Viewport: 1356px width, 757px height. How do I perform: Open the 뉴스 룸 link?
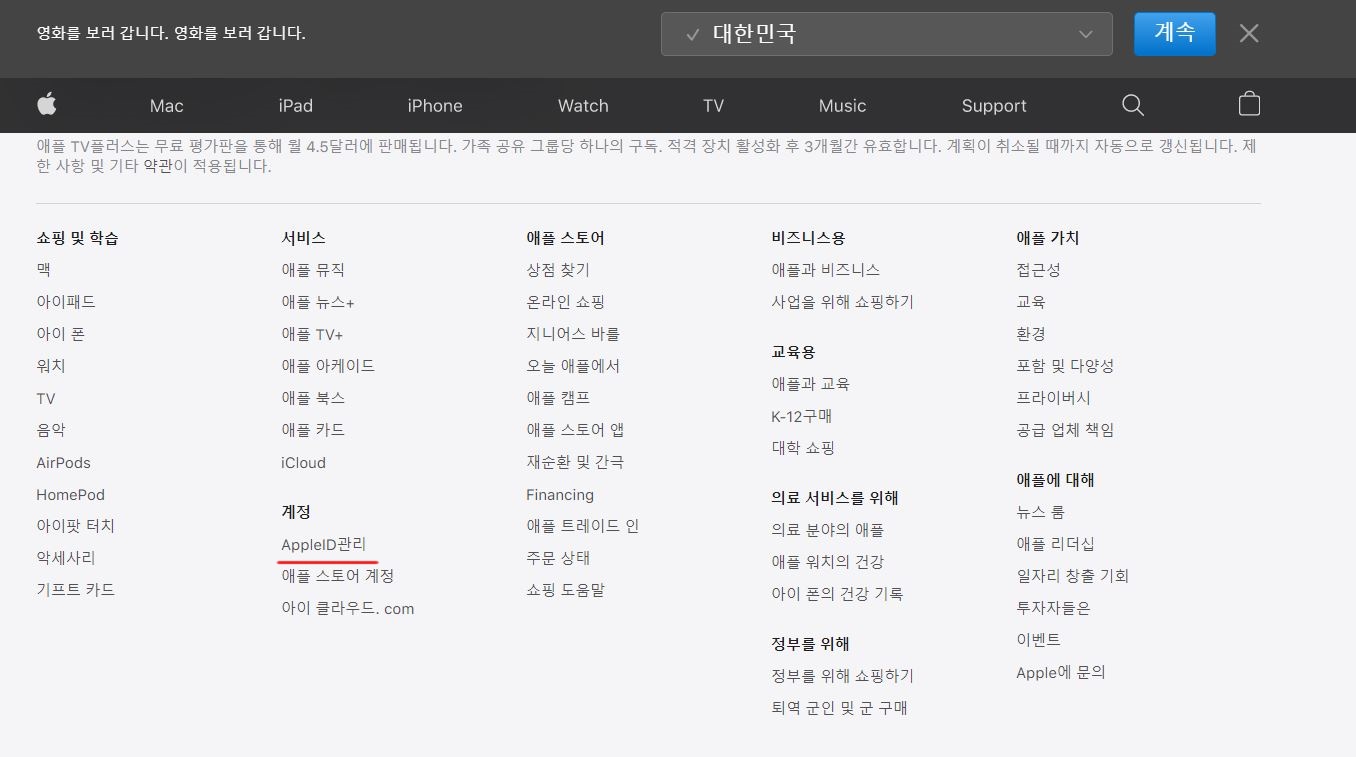click(x=1041, y=512)
